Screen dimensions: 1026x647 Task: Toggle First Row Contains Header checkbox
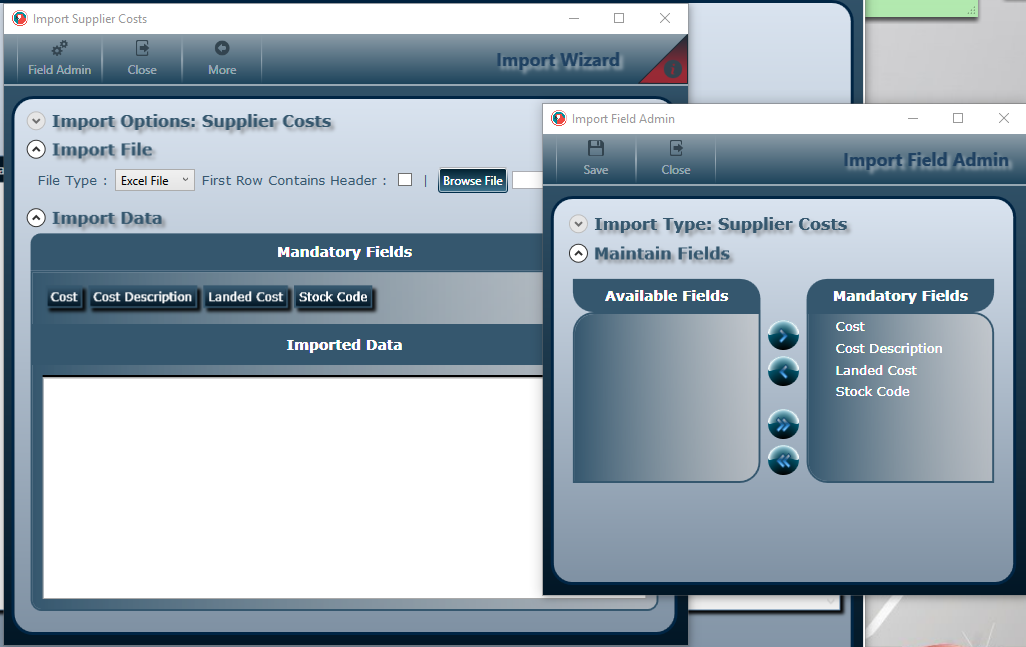click(405, 180)
